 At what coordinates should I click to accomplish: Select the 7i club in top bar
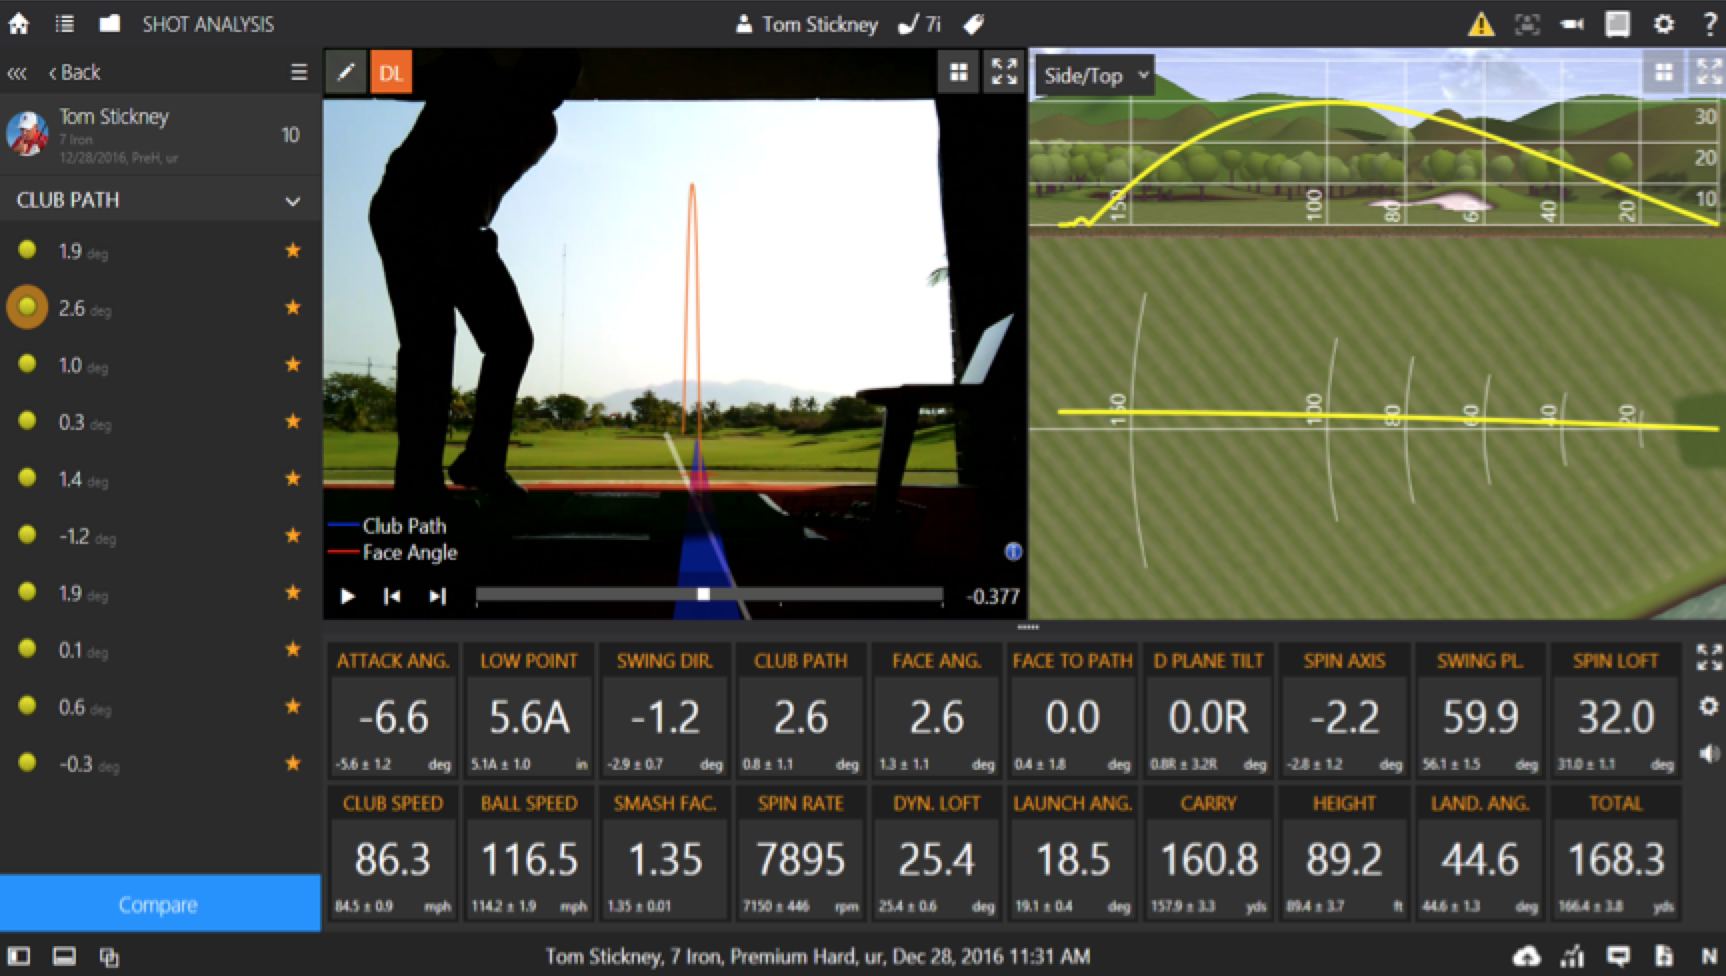tap(920, 24)
